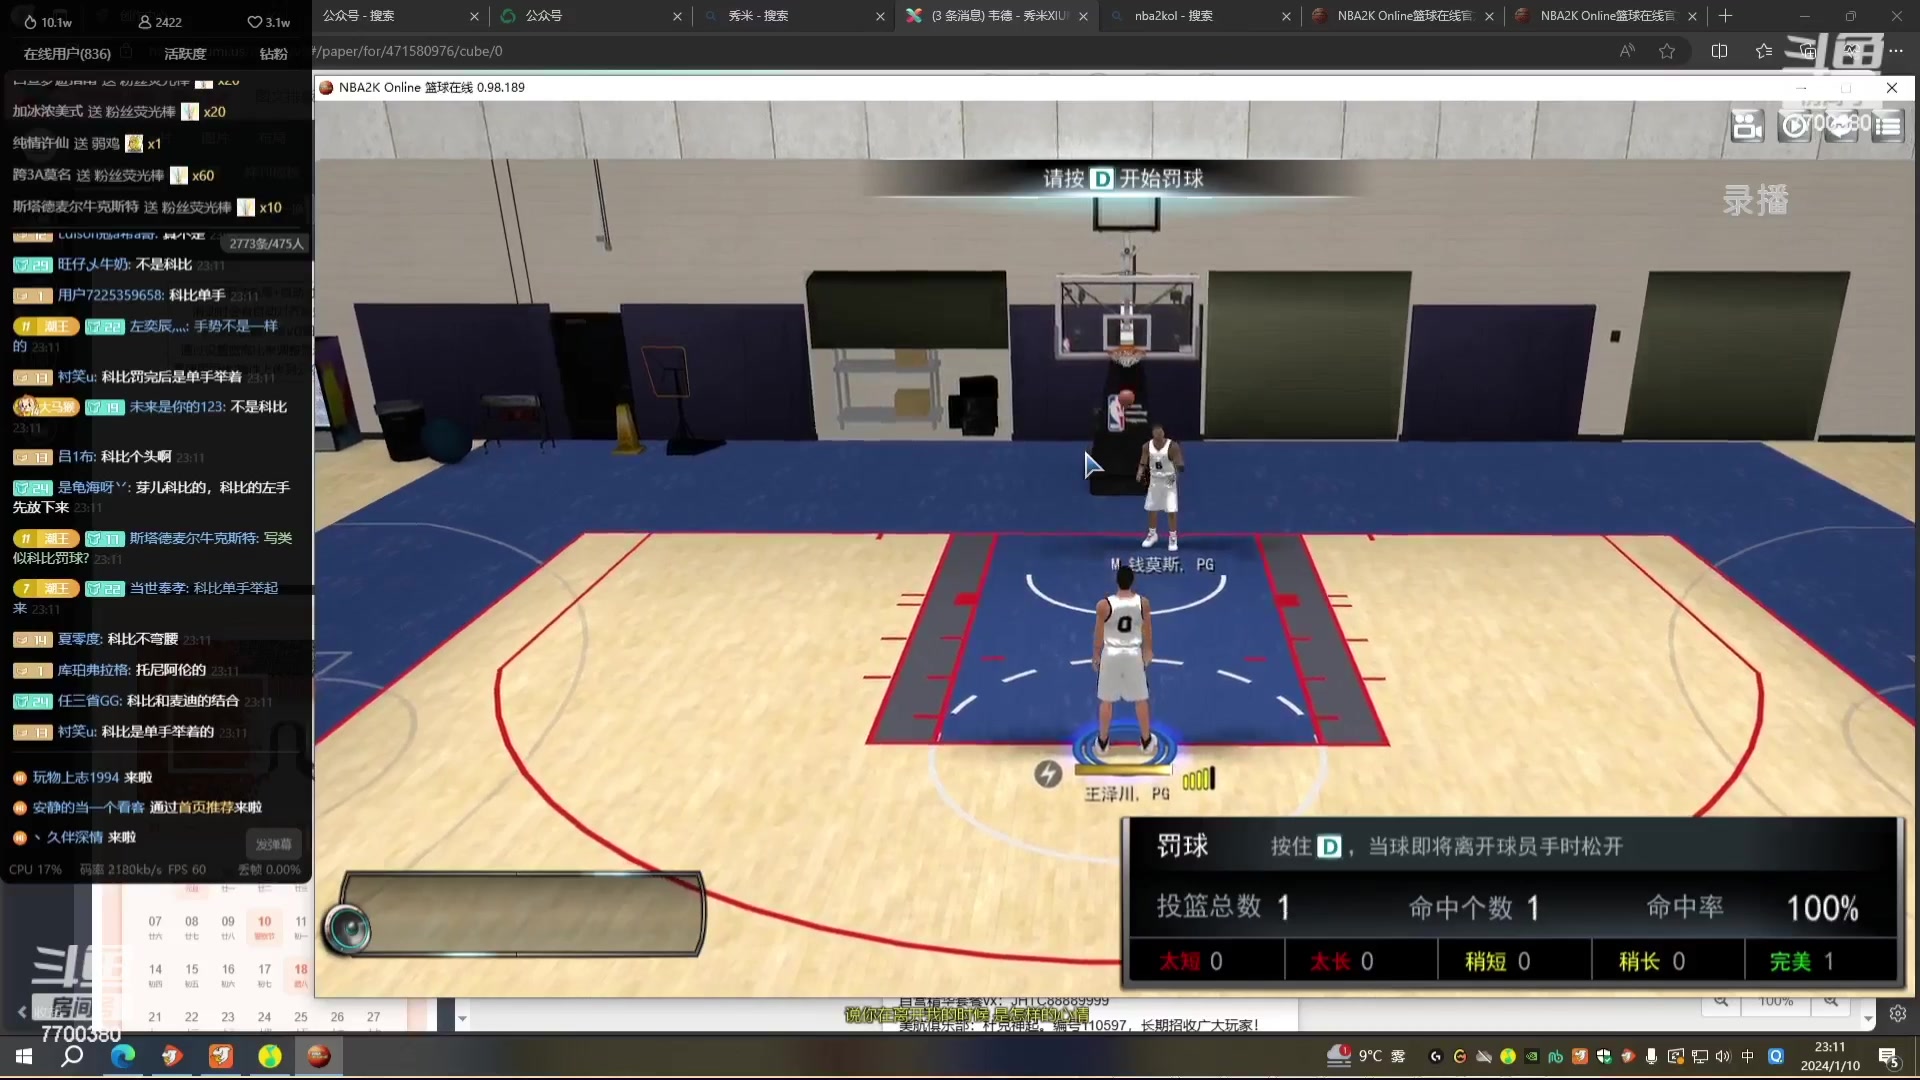This screenshot has height=1080, width=1920.
Task: Click the replay playback icon in game
Action: tap(1795, 126)
